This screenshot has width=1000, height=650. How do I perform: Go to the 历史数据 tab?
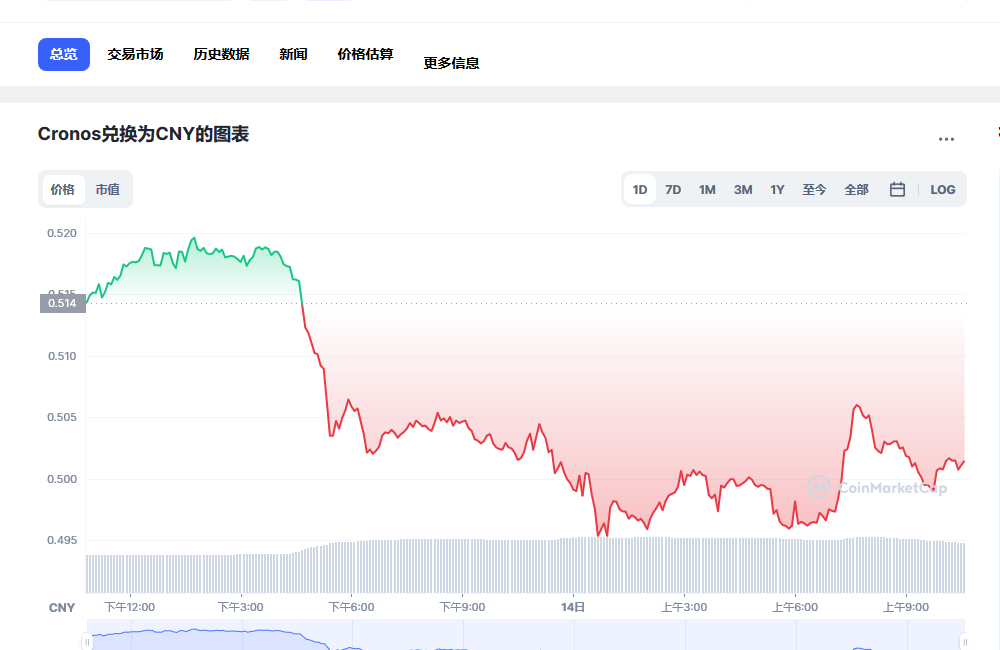pos(221,54)
